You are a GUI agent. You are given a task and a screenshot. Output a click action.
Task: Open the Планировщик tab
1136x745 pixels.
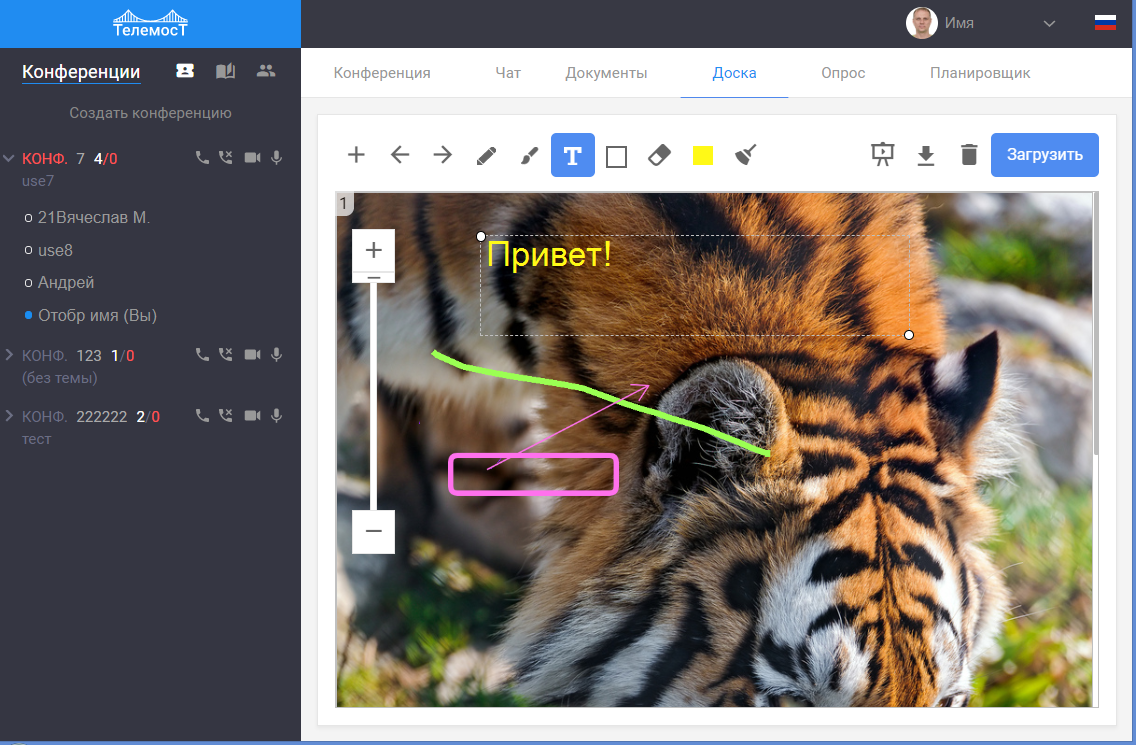coord(980,73)
